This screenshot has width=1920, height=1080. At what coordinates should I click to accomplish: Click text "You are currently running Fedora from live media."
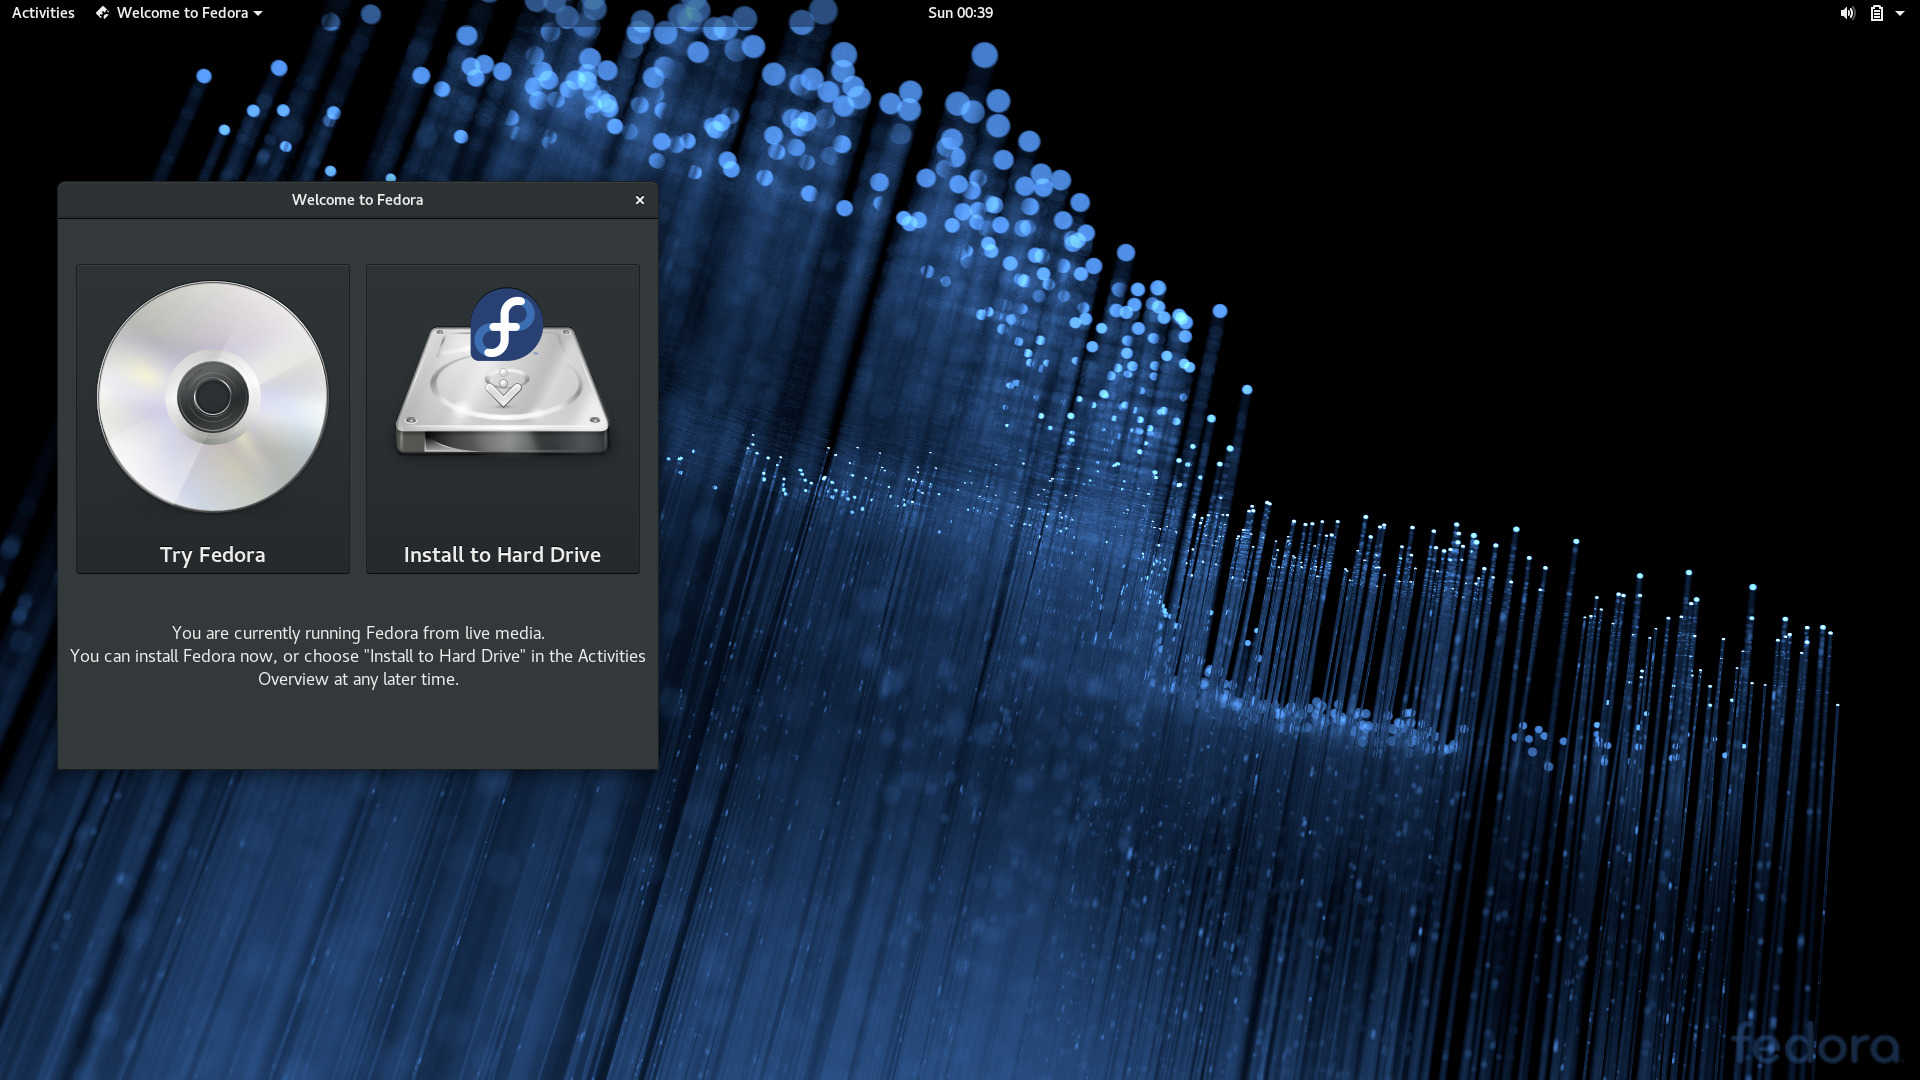coord(358,633)
